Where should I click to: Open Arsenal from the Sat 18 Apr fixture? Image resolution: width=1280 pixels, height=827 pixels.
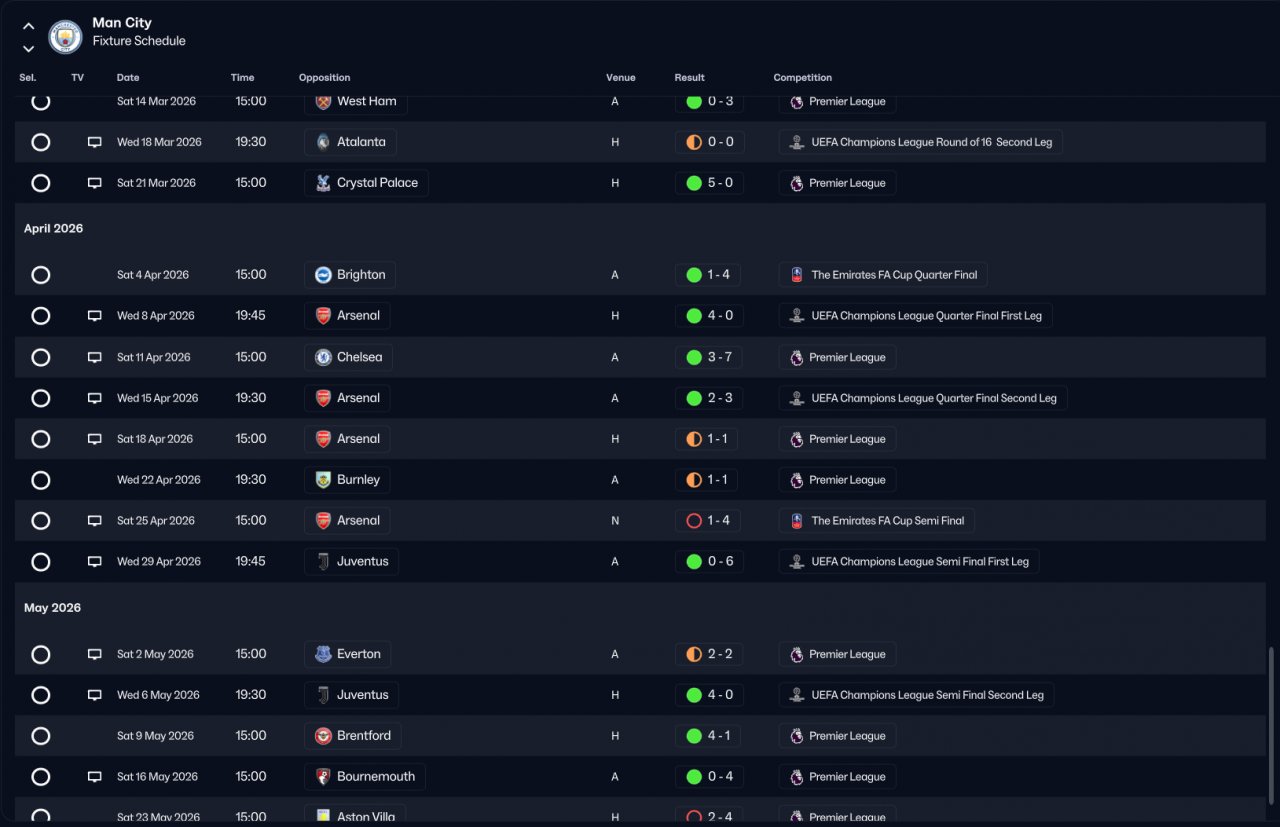click(x=347, y=439)
